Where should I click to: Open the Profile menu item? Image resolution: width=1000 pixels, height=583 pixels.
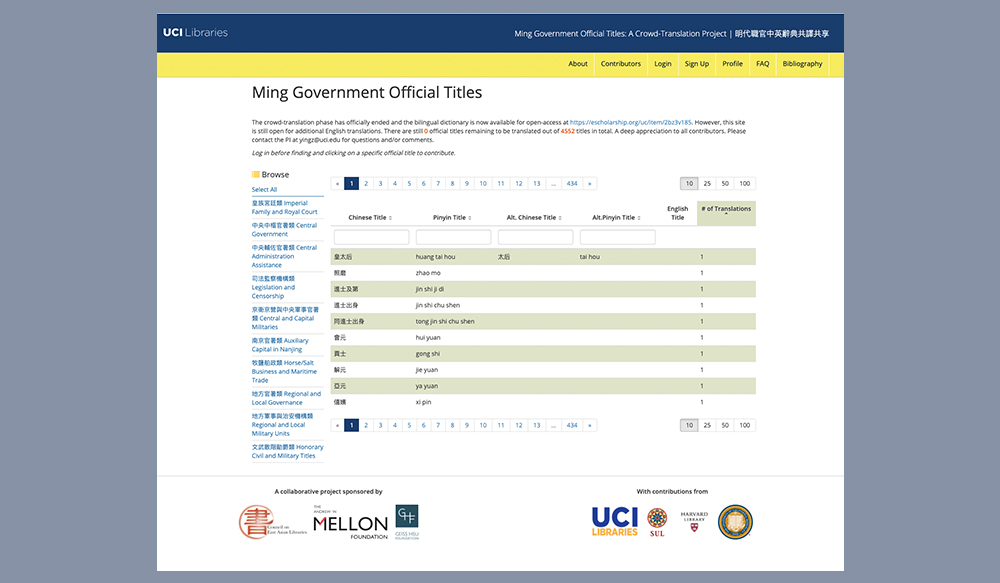pos(732,64)
